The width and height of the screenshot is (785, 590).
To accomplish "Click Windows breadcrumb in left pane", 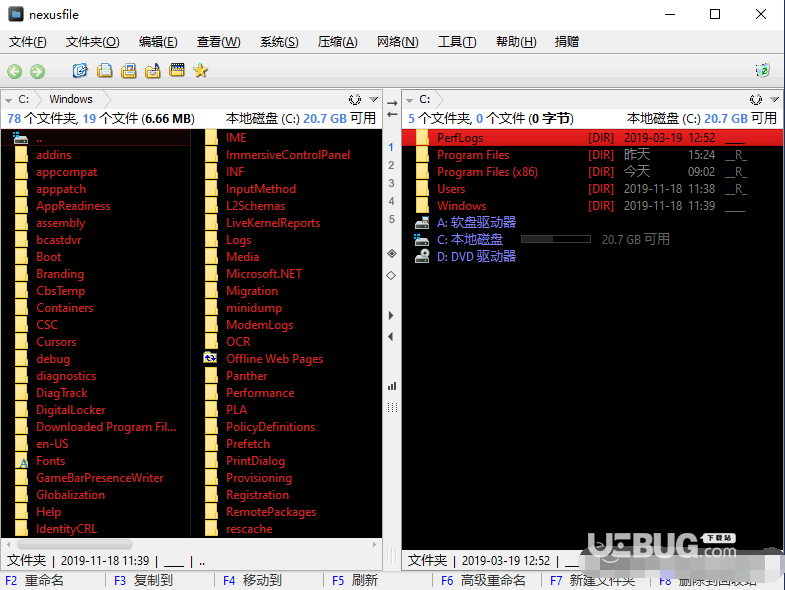I will pyautogui.click(x=71, y=99).
